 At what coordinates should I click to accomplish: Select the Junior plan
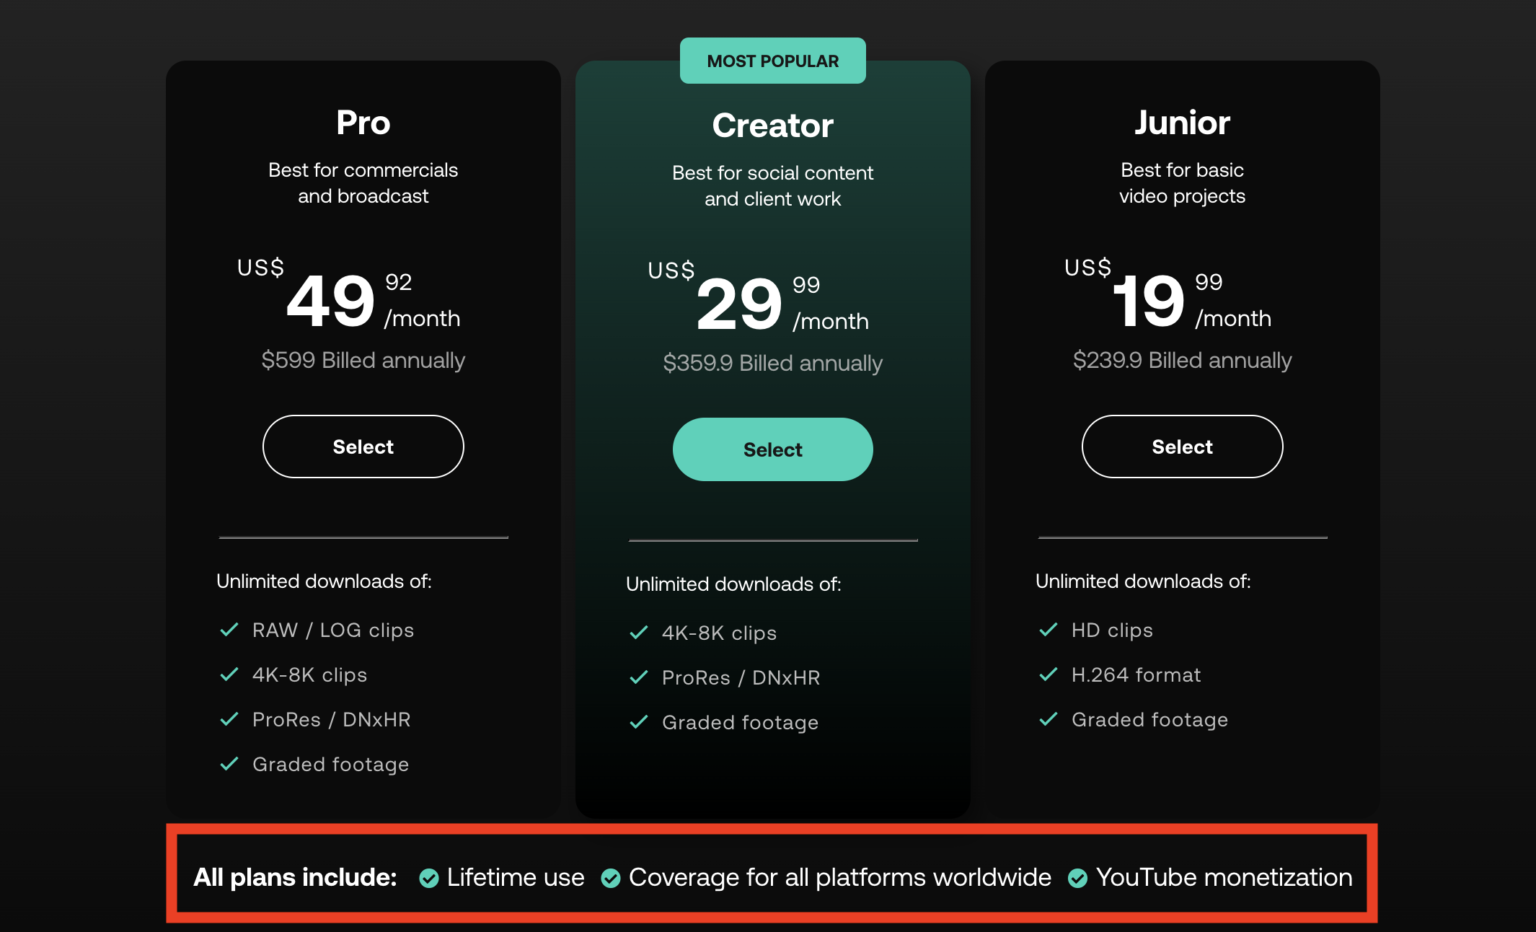1182,446
